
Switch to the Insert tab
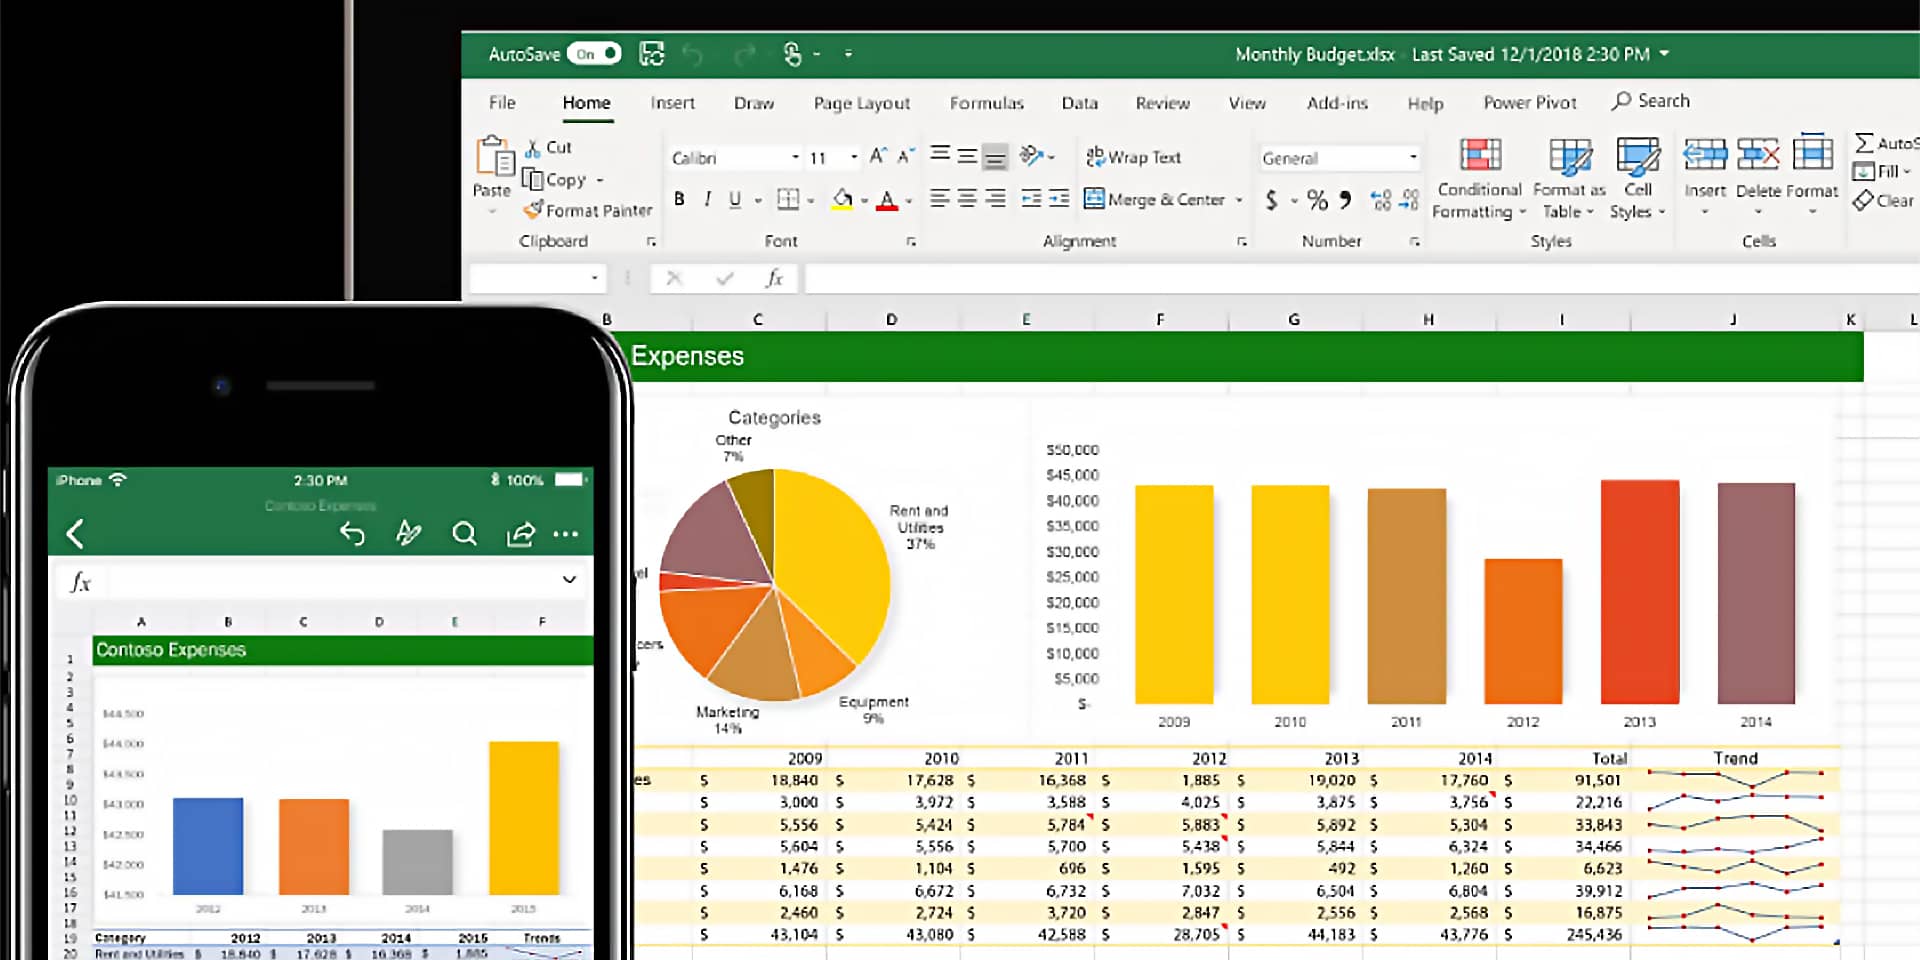pyautogui.click(x=672, y=102)
